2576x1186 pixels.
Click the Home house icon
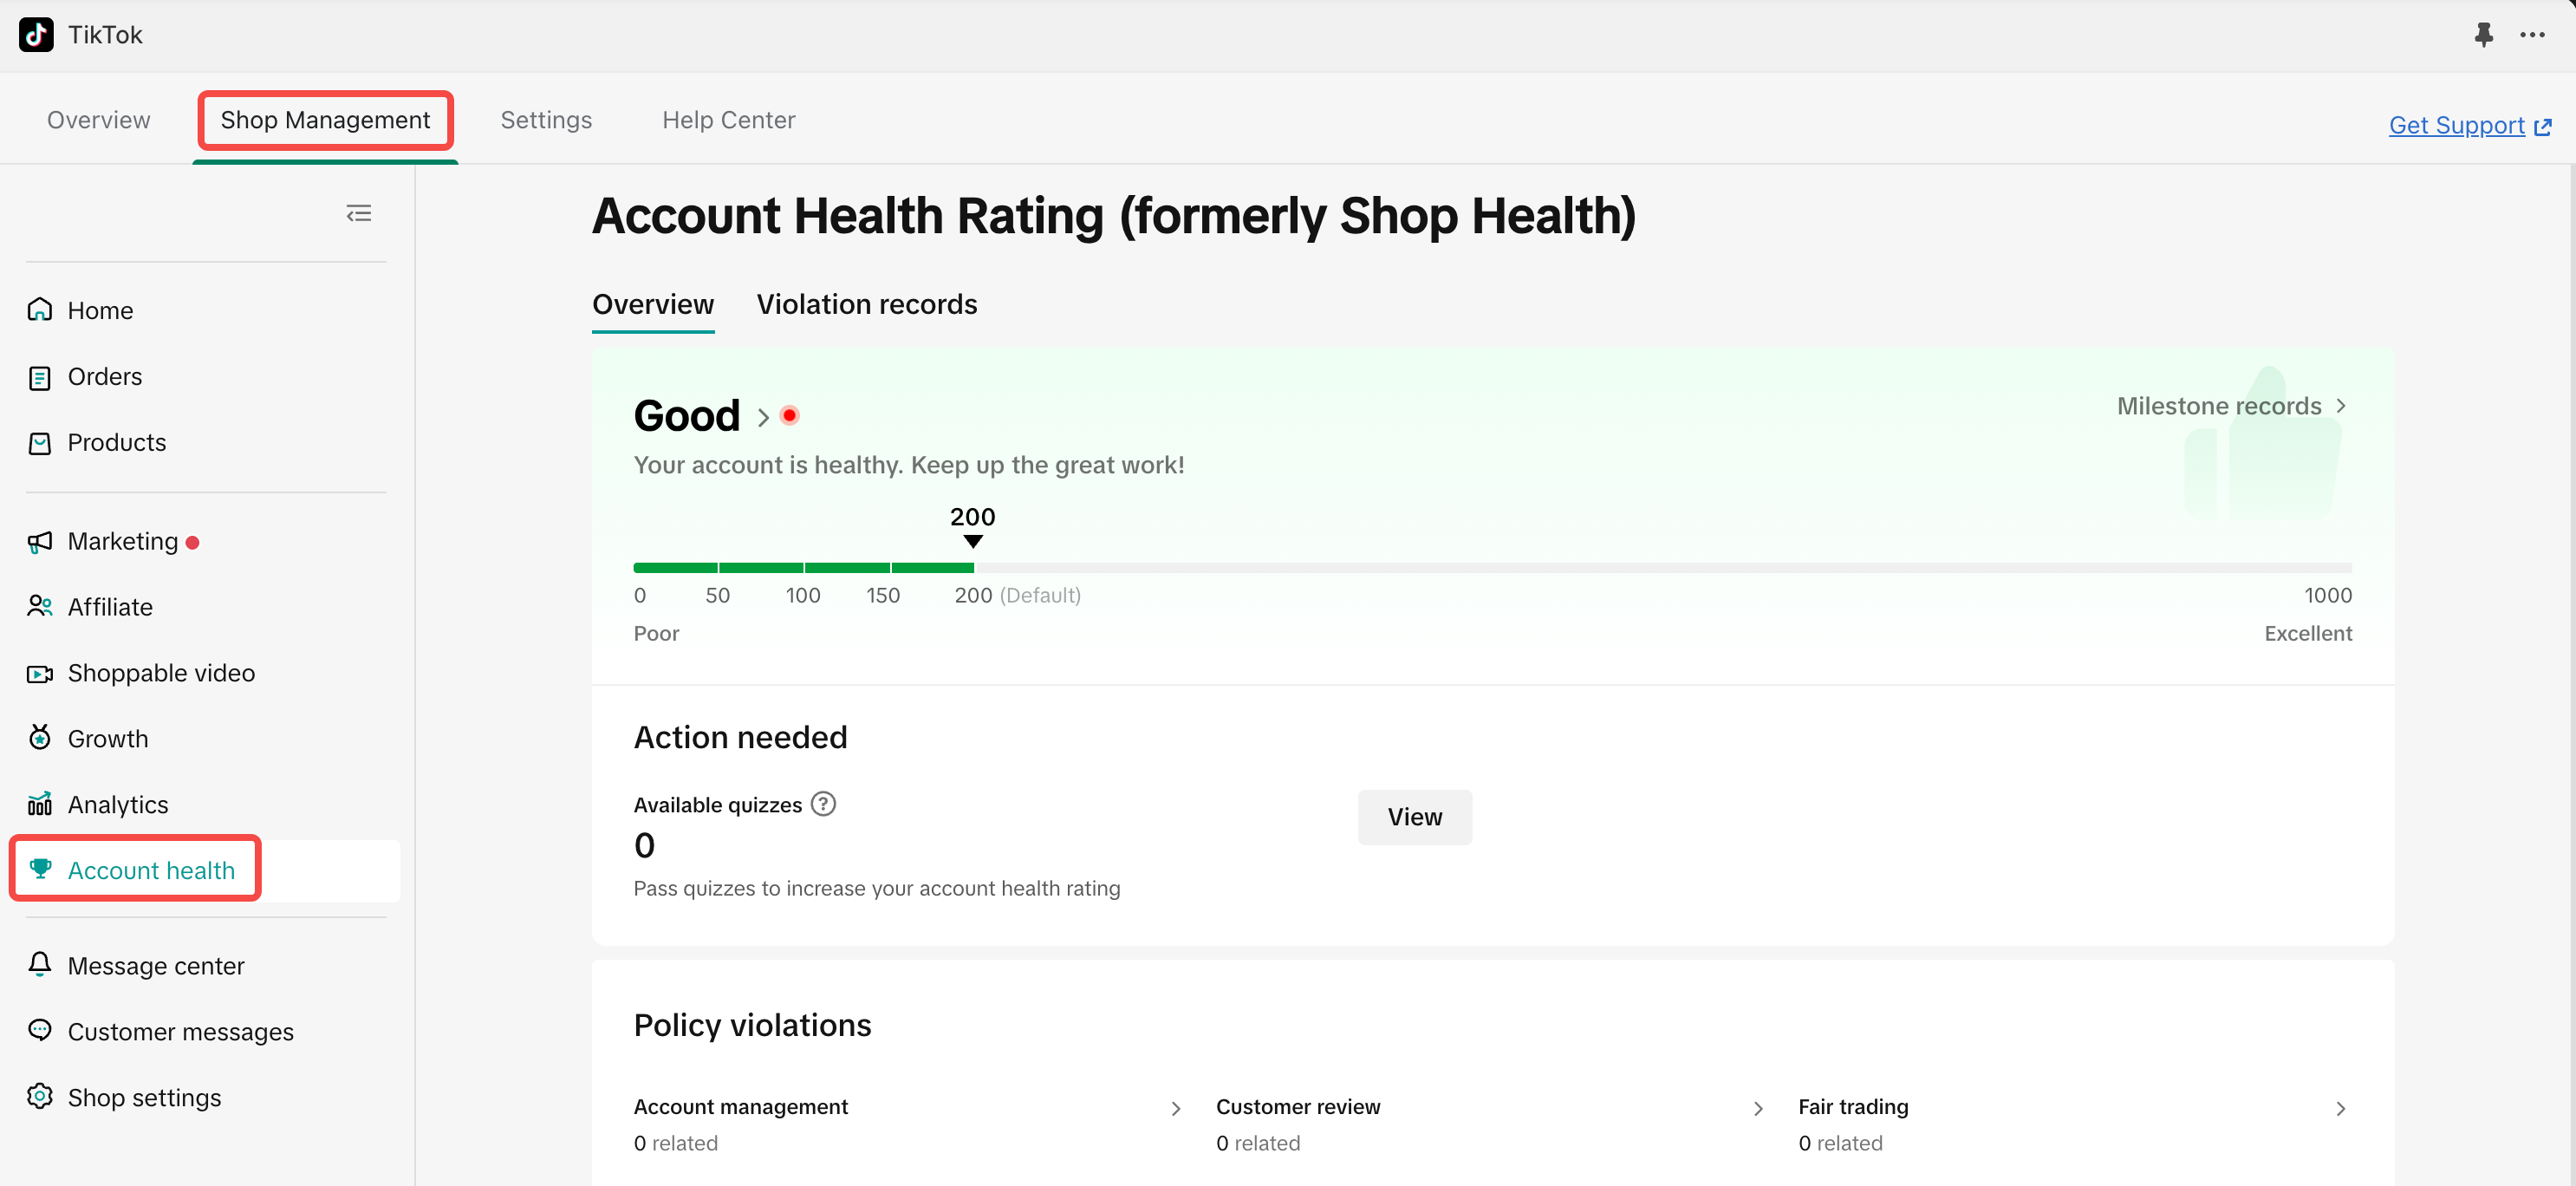[x=40, y=310]
